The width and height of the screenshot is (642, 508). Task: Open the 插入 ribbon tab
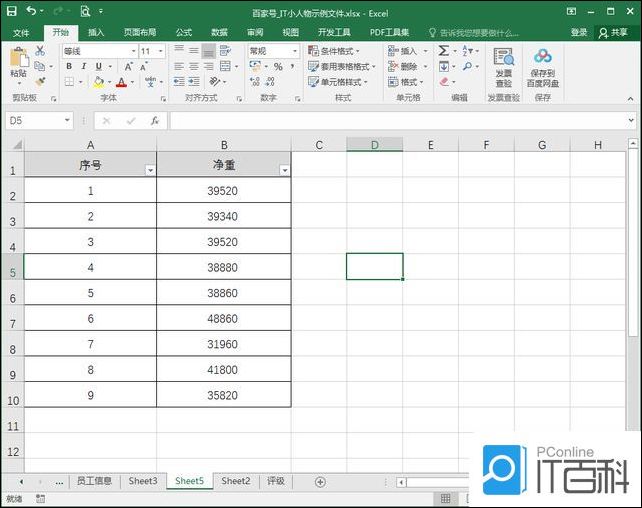(96, 32)
